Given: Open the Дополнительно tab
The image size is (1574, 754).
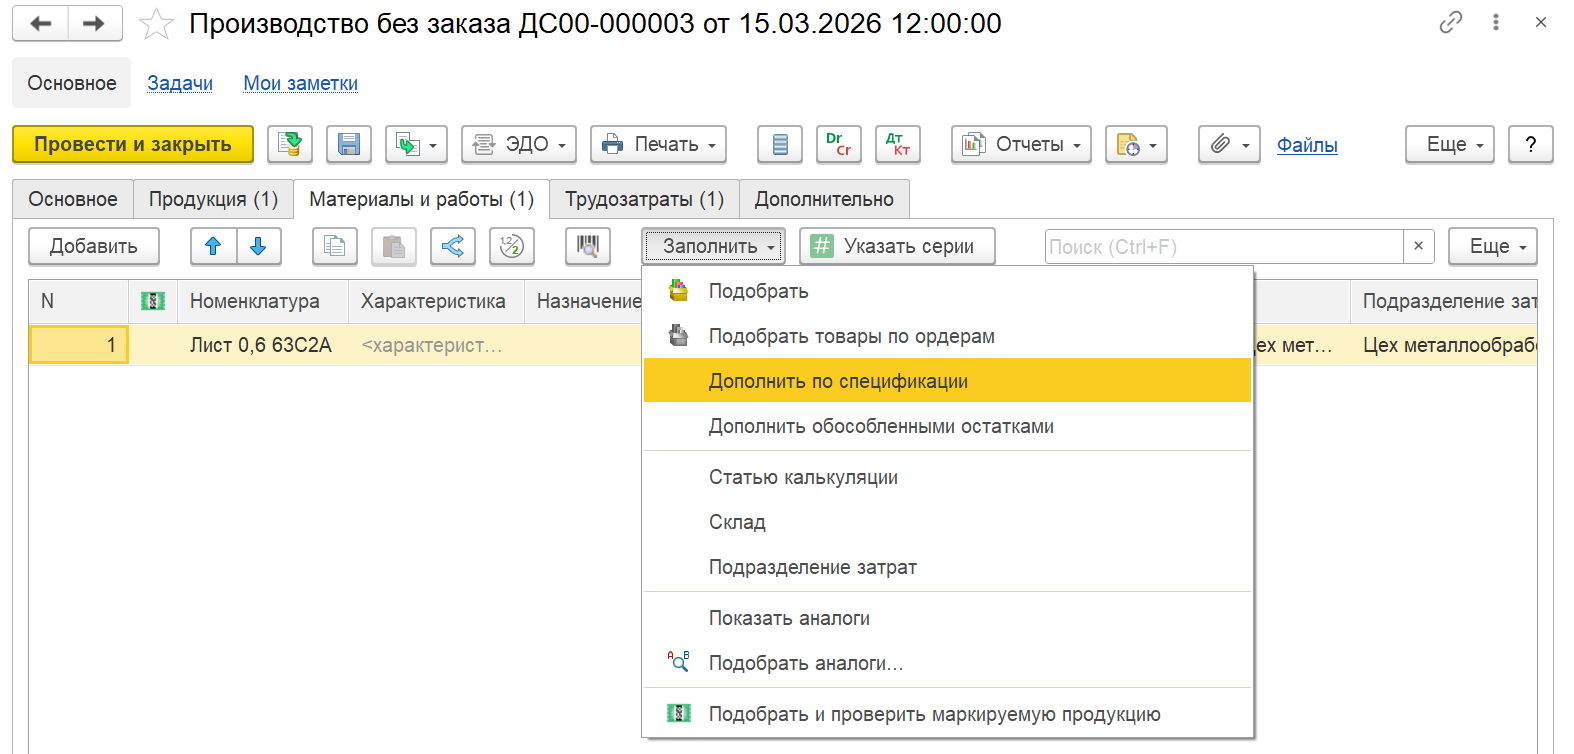Looking at the screenshot, I should click(824, 199).
